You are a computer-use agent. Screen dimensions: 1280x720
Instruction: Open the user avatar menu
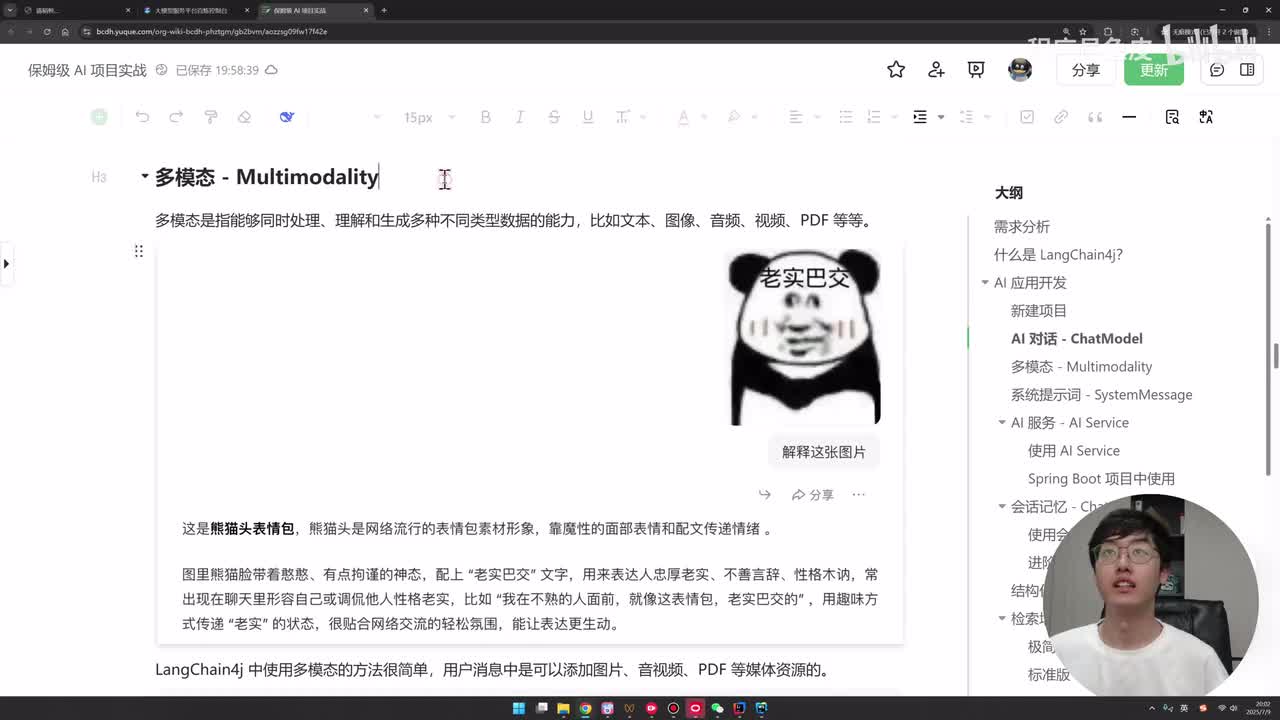click(x=1020, y=69)
